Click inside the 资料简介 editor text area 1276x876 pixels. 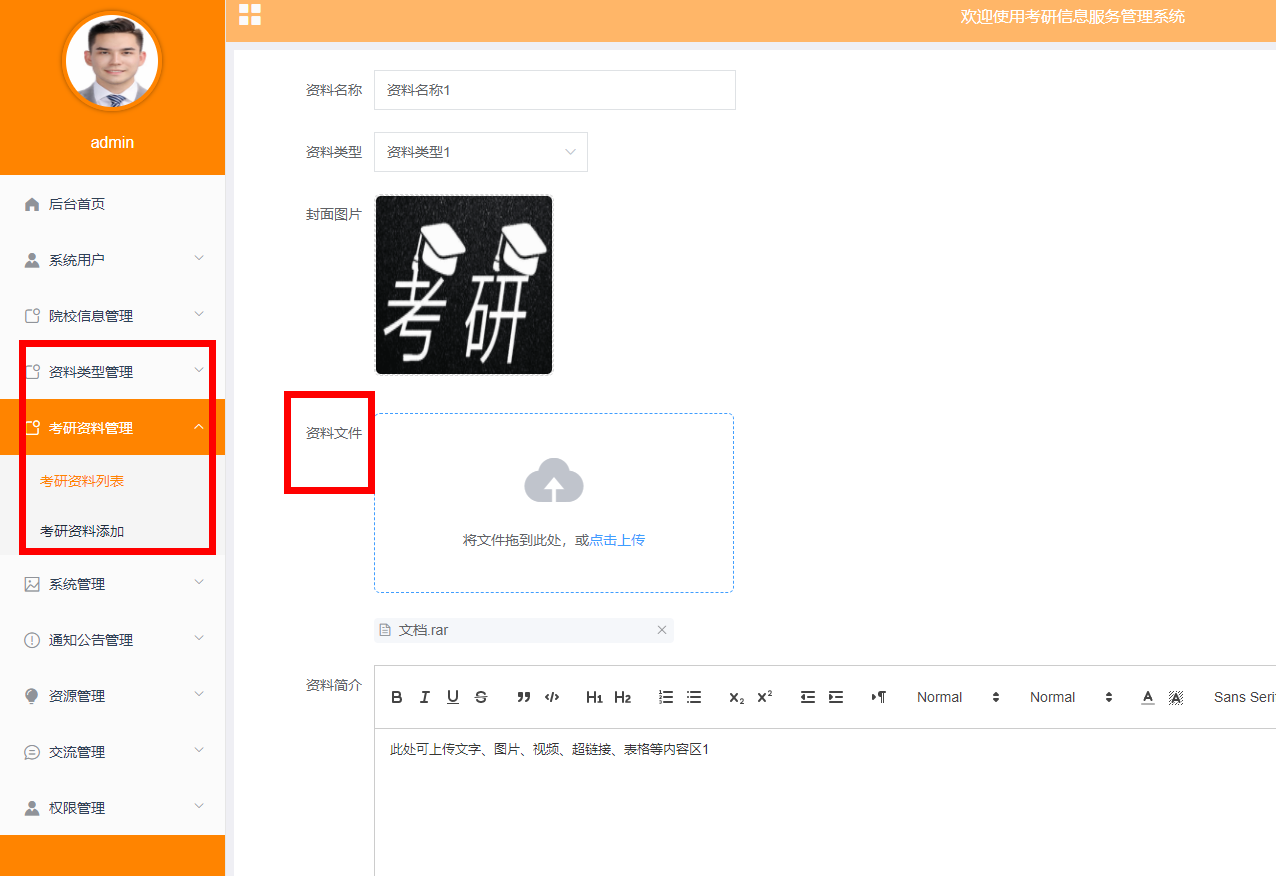pos(825,802)
